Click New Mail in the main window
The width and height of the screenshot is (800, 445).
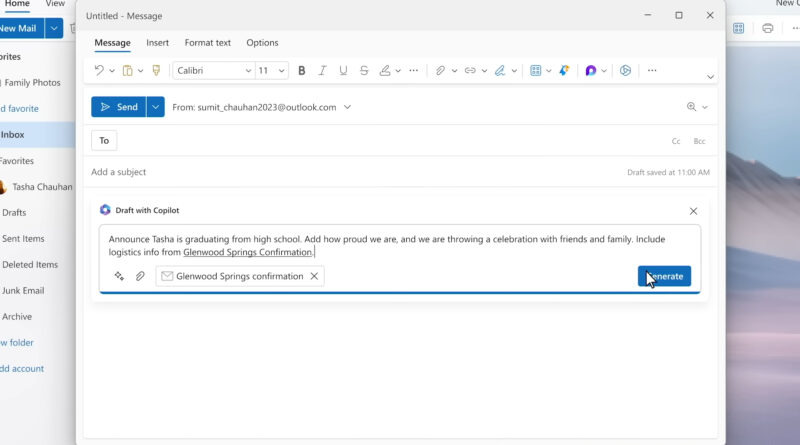click(x=20, y=29)
